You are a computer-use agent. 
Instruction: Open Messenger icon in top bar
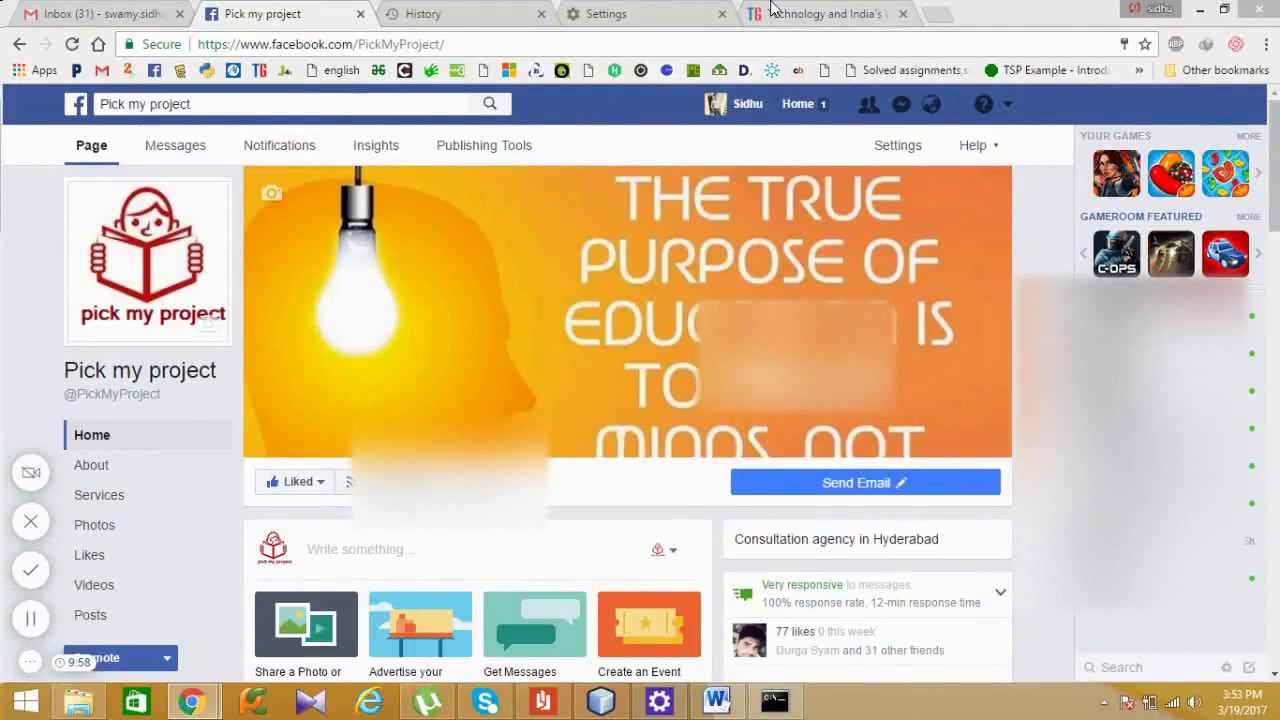click(901, 104)
